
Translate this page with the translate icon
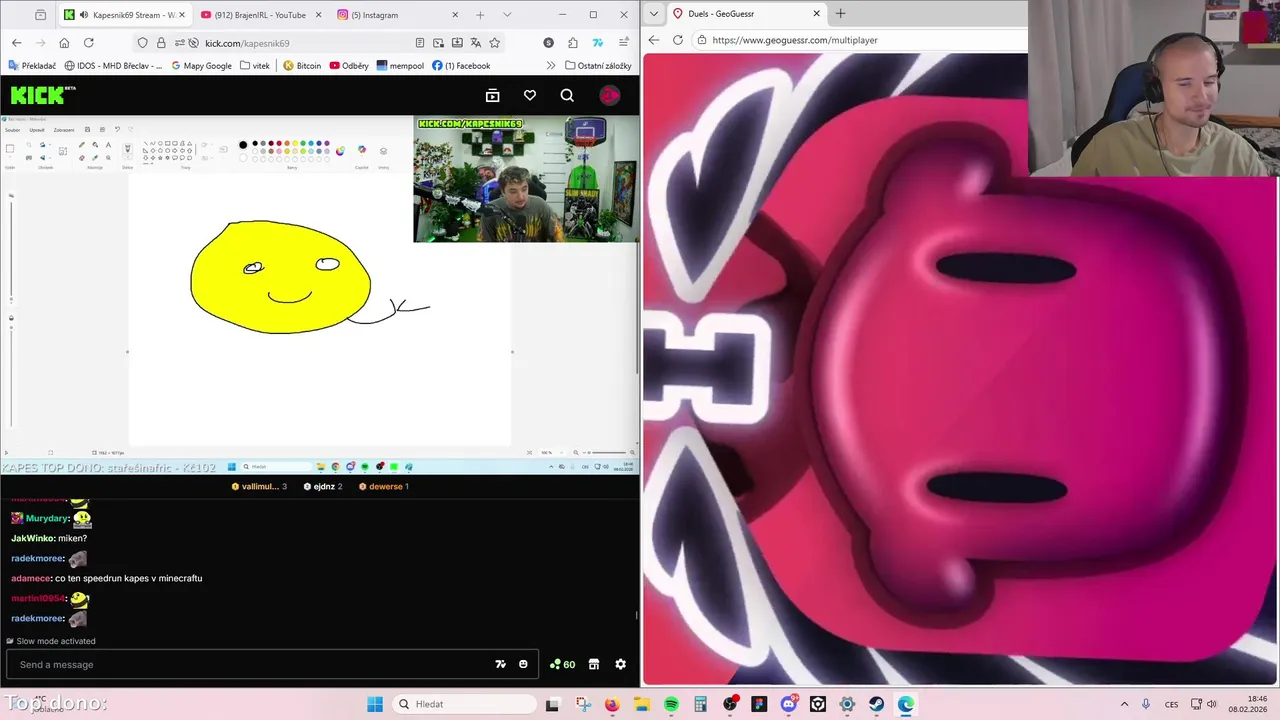(475, 43)
